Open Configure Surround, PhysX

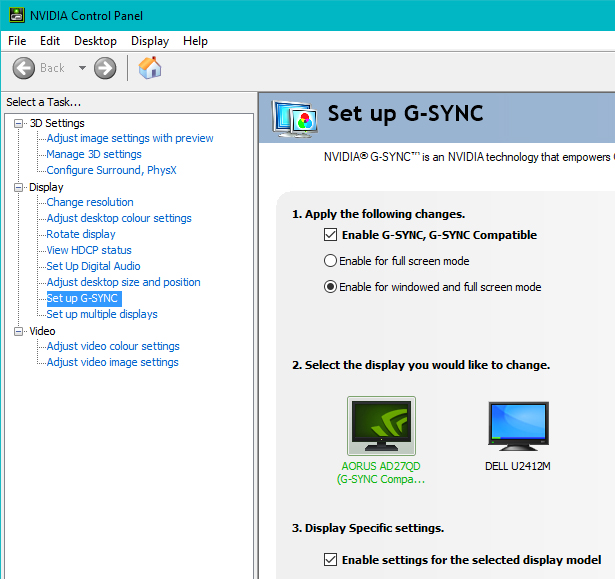[111, 170]
